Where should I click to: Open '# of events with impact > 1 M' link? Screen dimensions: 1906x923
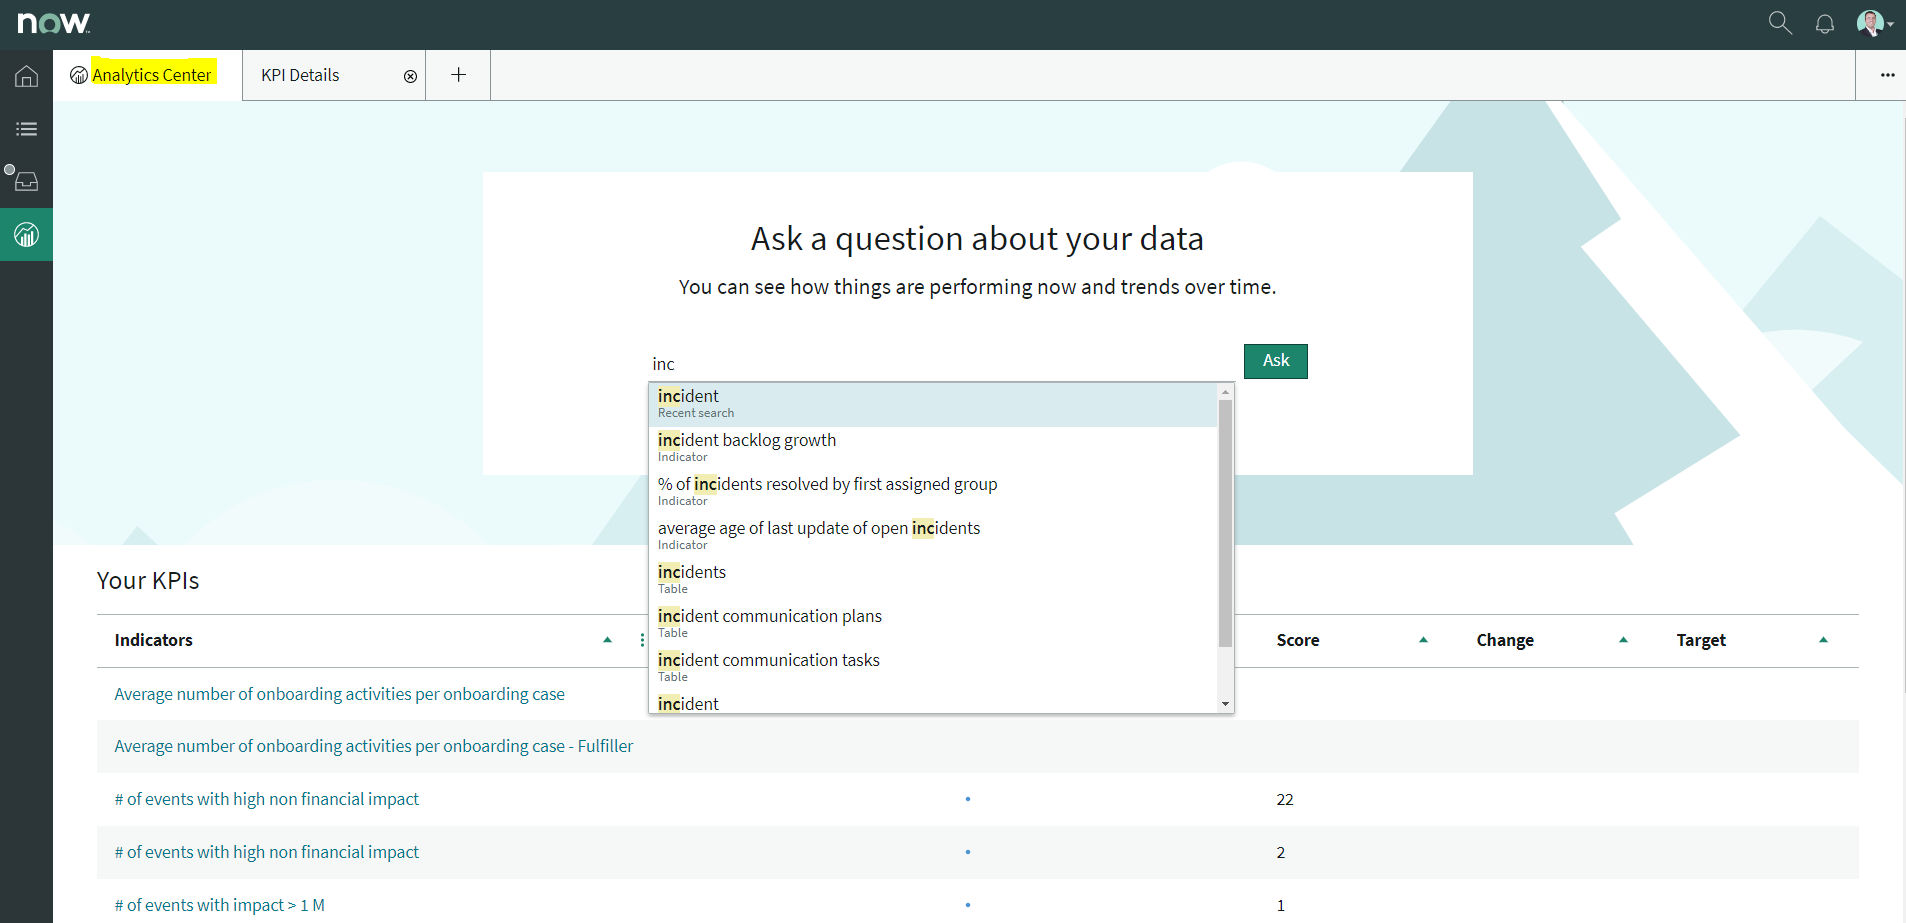[x=219, y=905]
